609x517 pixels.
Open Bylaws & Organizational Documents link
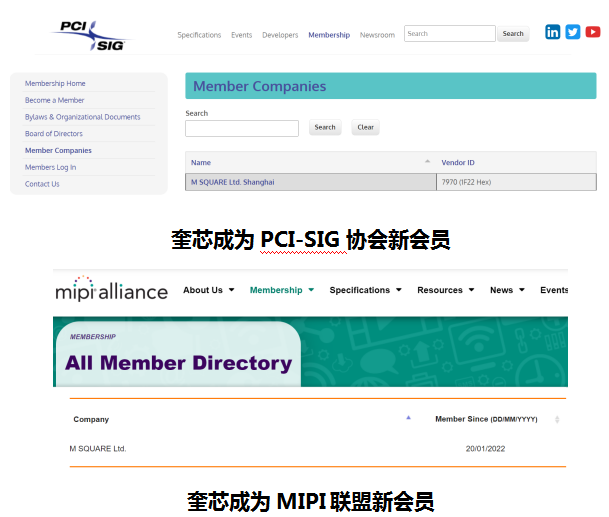tap(82, 117)
